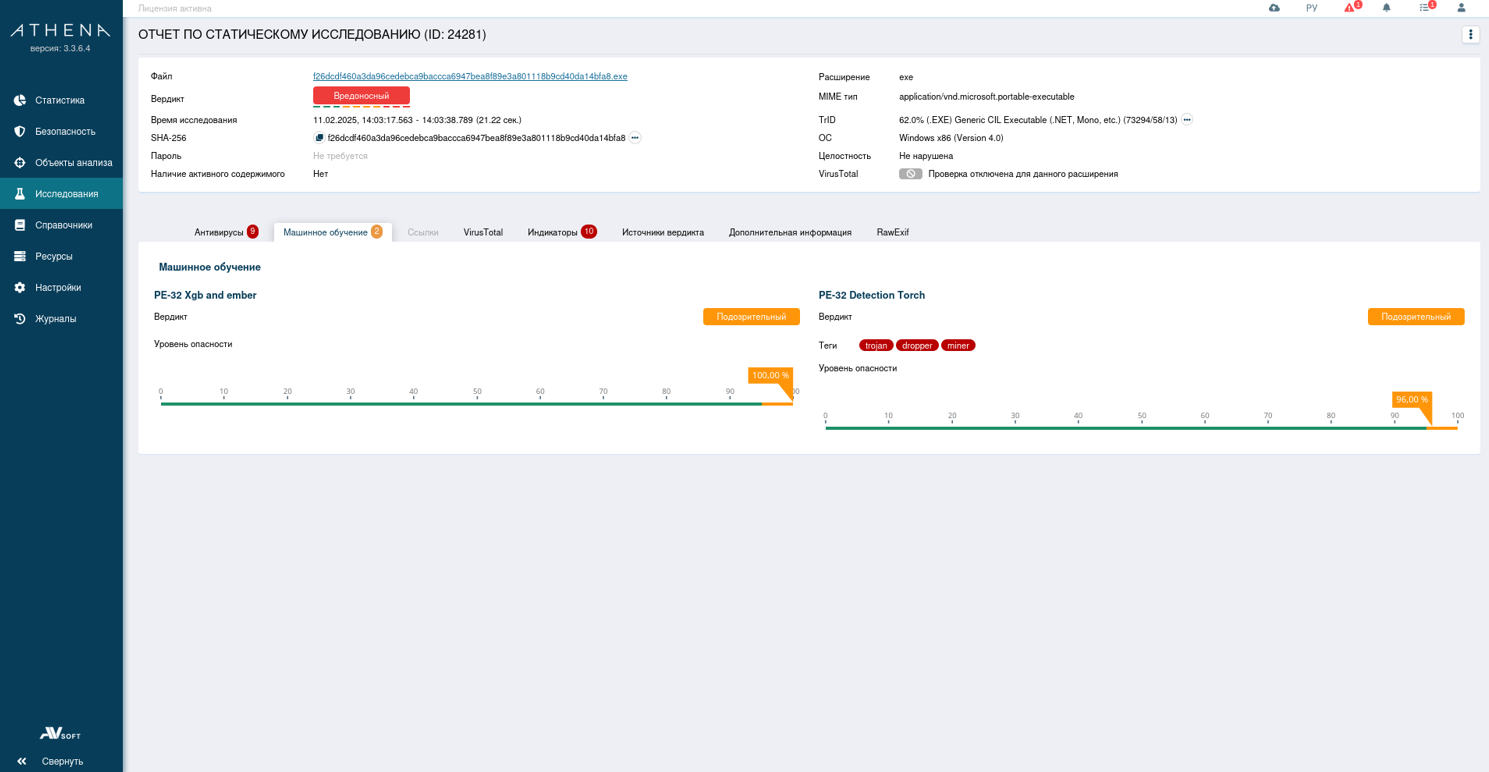
Task: Expand the TrID details ellipsis
Action: [1187, 120]
